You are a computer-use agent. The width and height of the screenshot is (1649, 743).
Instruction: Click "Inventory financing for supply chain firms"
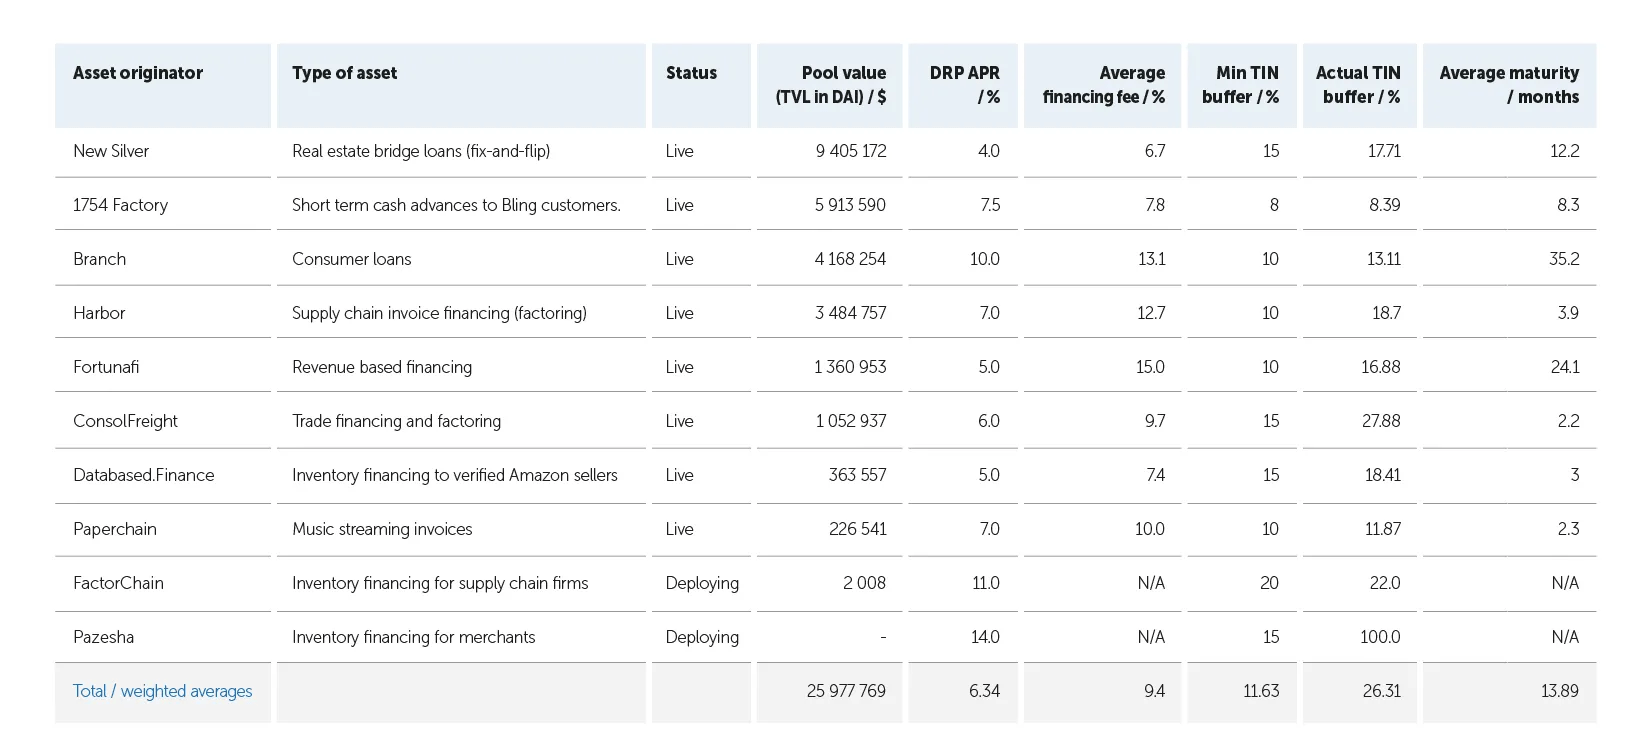(440, 583)
